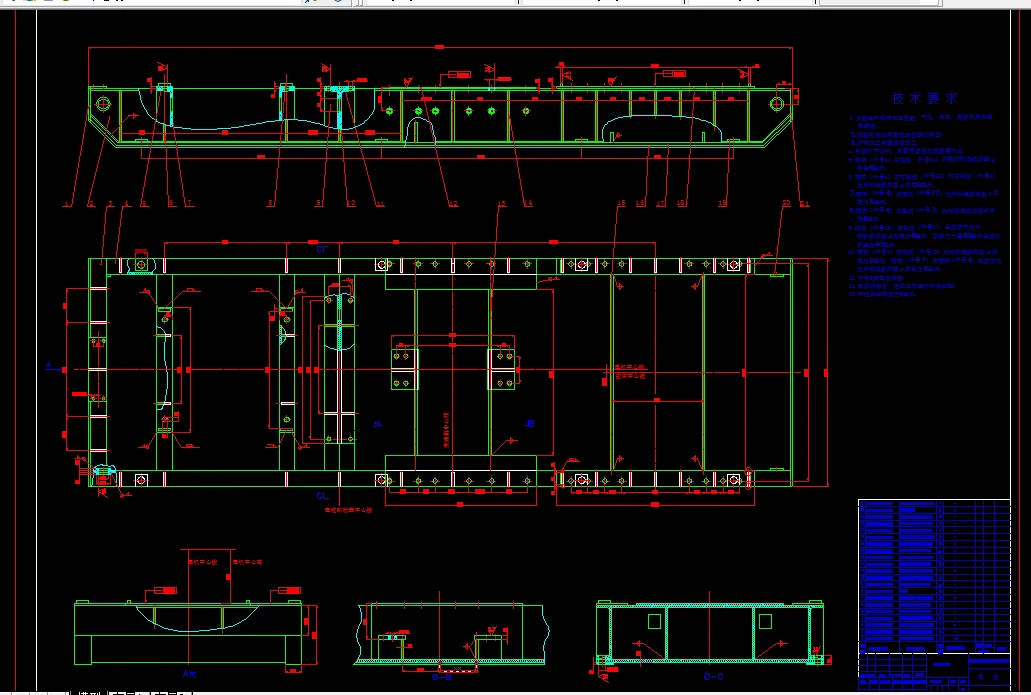Select the view arrow letter A left of plan
This screenshot has width=1031, height=695.
(x=48, y=364)
